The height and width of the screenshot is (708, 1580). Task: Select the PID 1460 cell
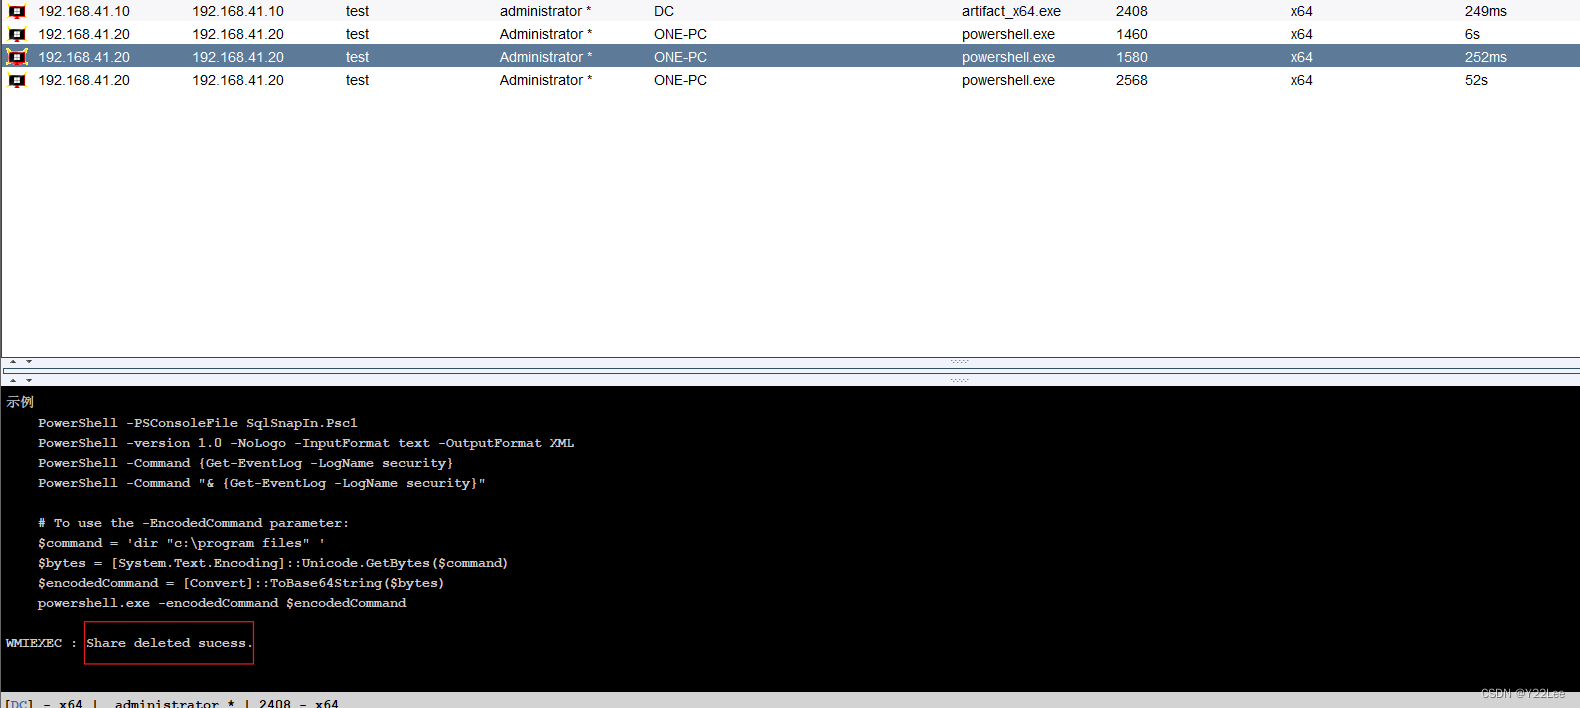[1132, 34]
